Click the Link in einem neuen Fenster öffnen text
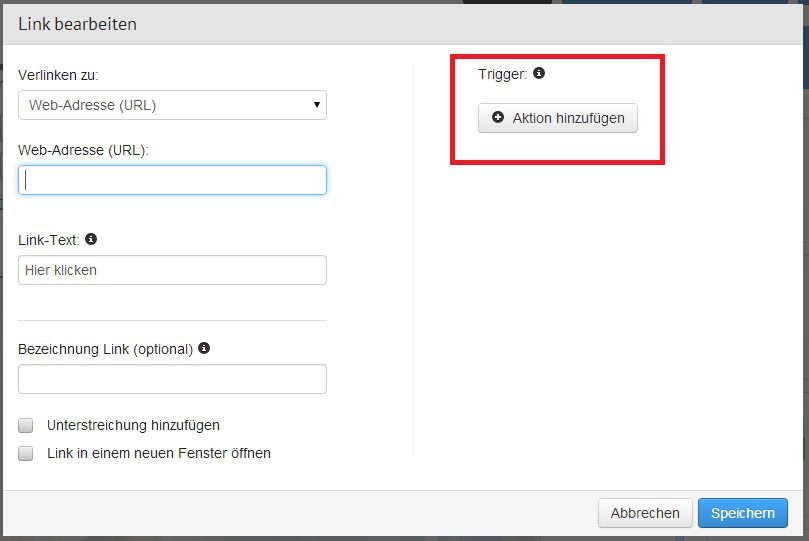 [x=158, y=454]
